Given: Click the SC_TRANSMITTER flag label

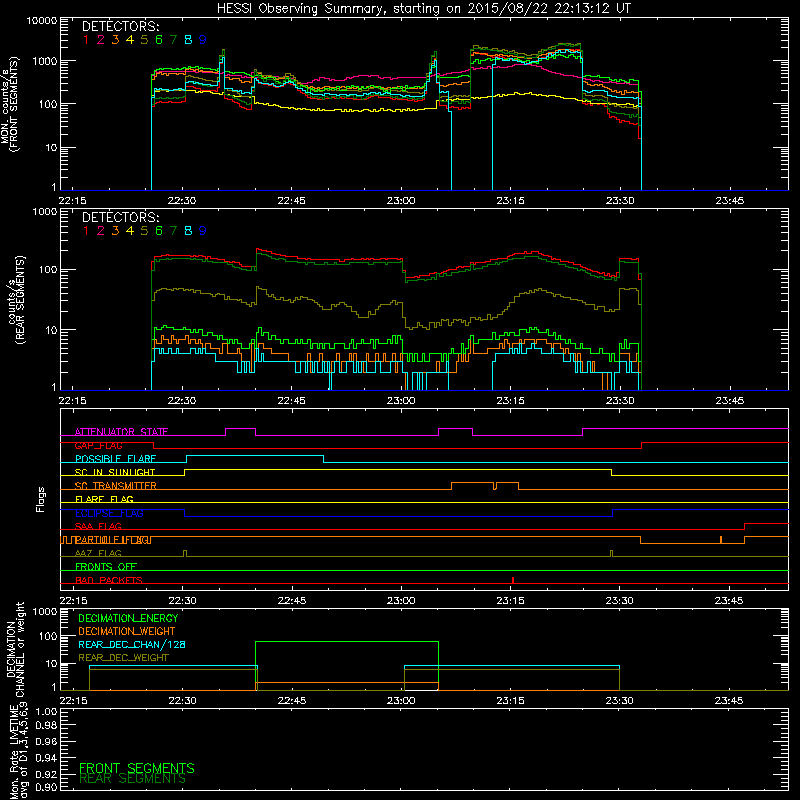Looking at the screenshot, I should coord(116,486).
